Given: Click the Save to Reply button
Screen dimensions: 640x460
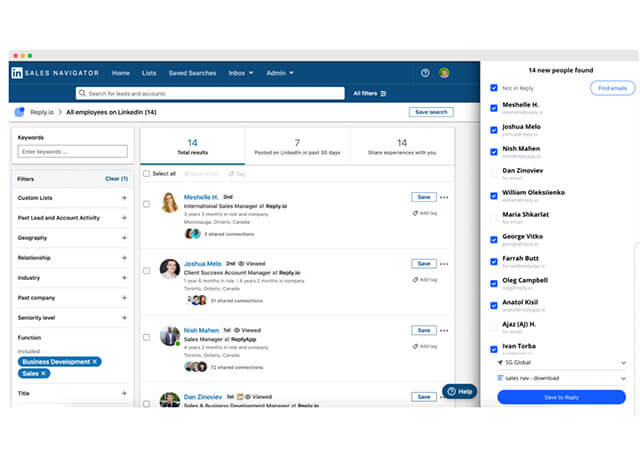Looking at the screenshot, I should click(561, 397).
